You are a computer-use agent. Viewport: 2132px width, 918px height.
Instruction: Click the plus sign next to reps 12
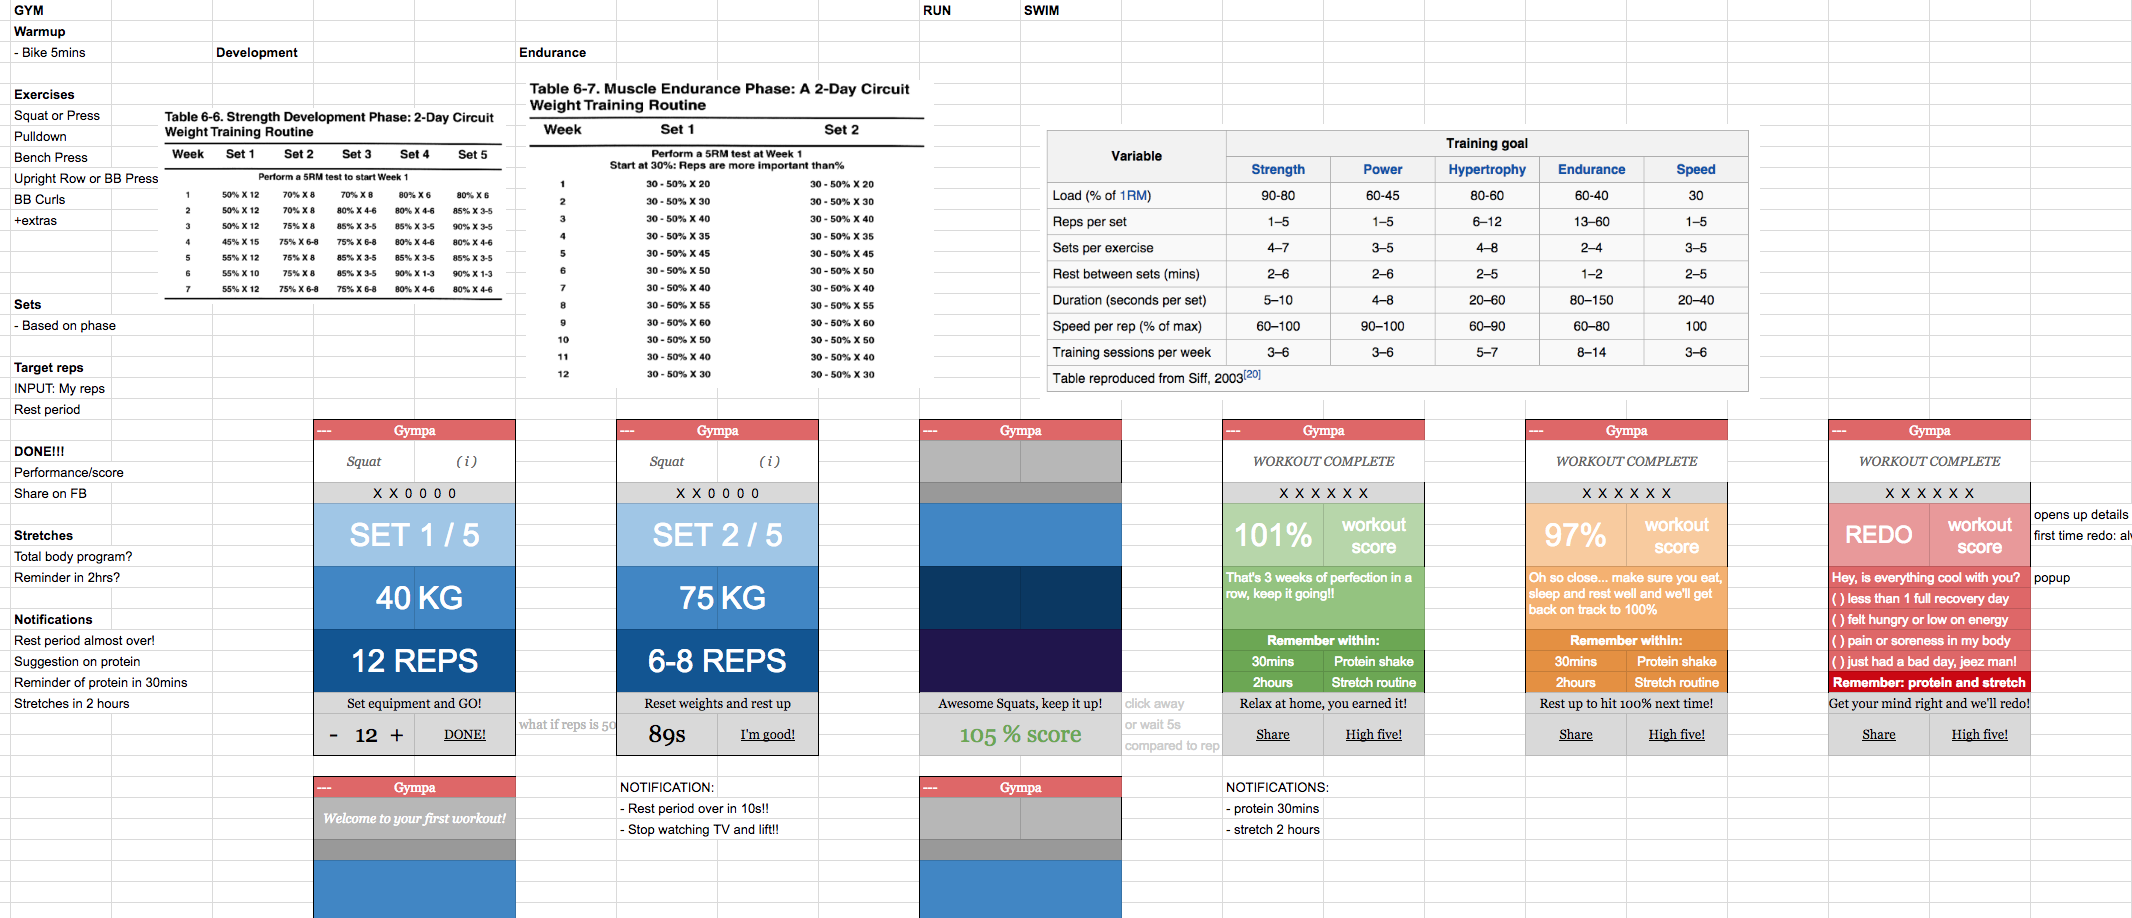click(397, 735)
